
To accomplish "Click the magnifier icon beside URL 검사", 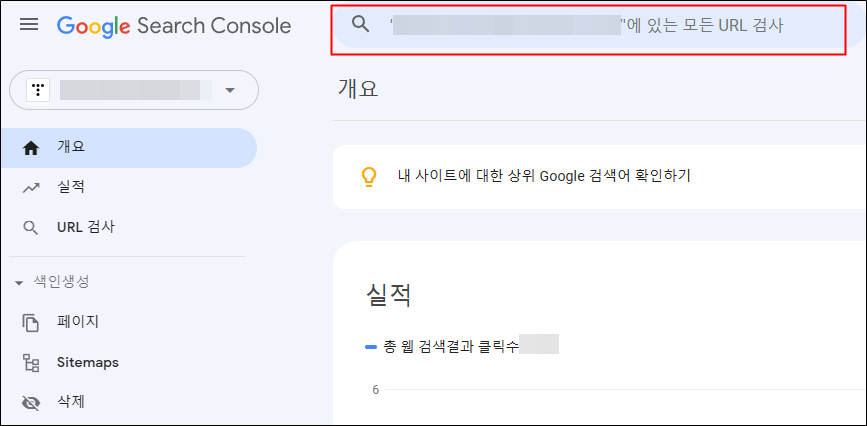I will (30, 228).
